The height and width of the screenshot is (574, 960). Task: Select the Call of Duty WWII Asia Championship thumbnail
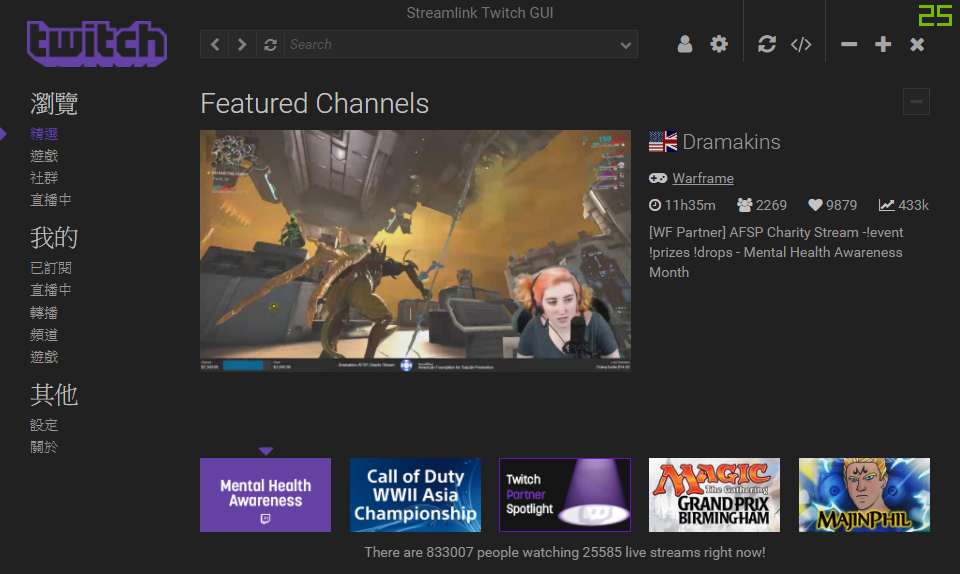pyautogui.click(x=415, y=495)
